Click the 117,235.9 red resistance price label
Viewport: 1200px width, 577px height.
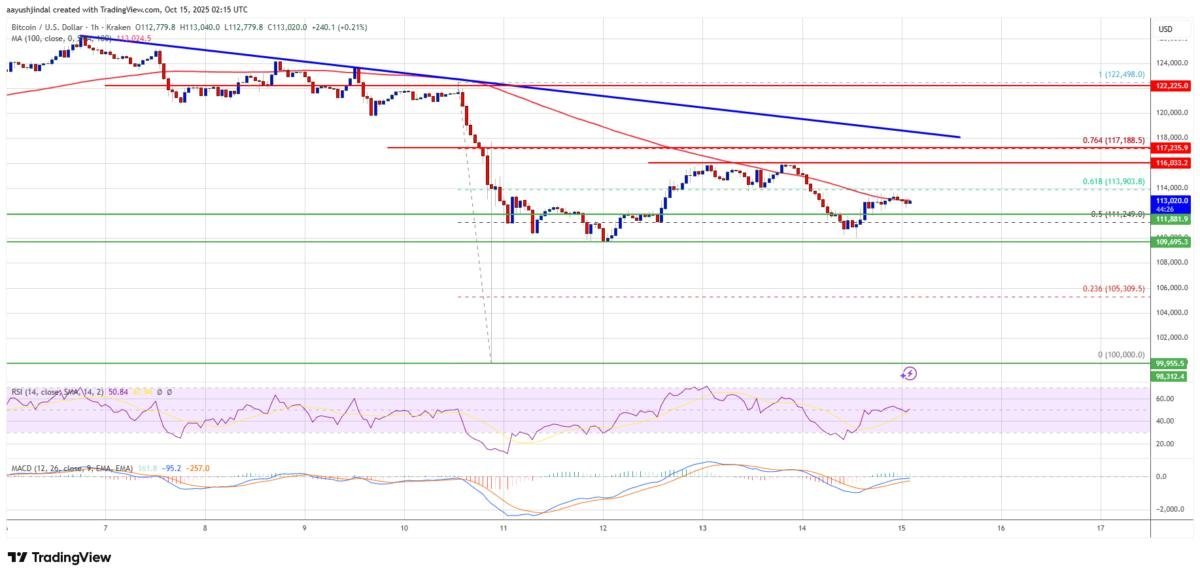[x=1171, y=147]
